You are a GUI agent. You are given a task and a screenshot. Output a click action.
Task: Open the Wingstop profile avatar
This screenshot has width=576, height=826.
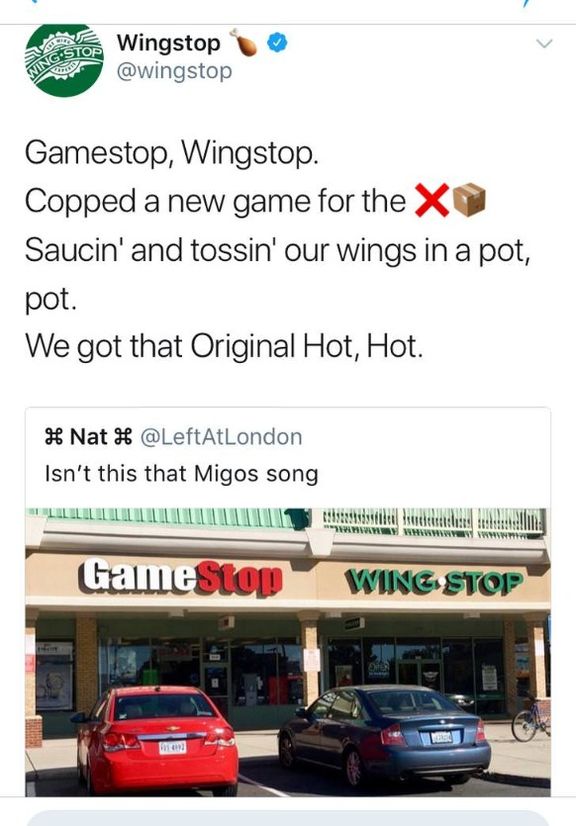[64, 59]
